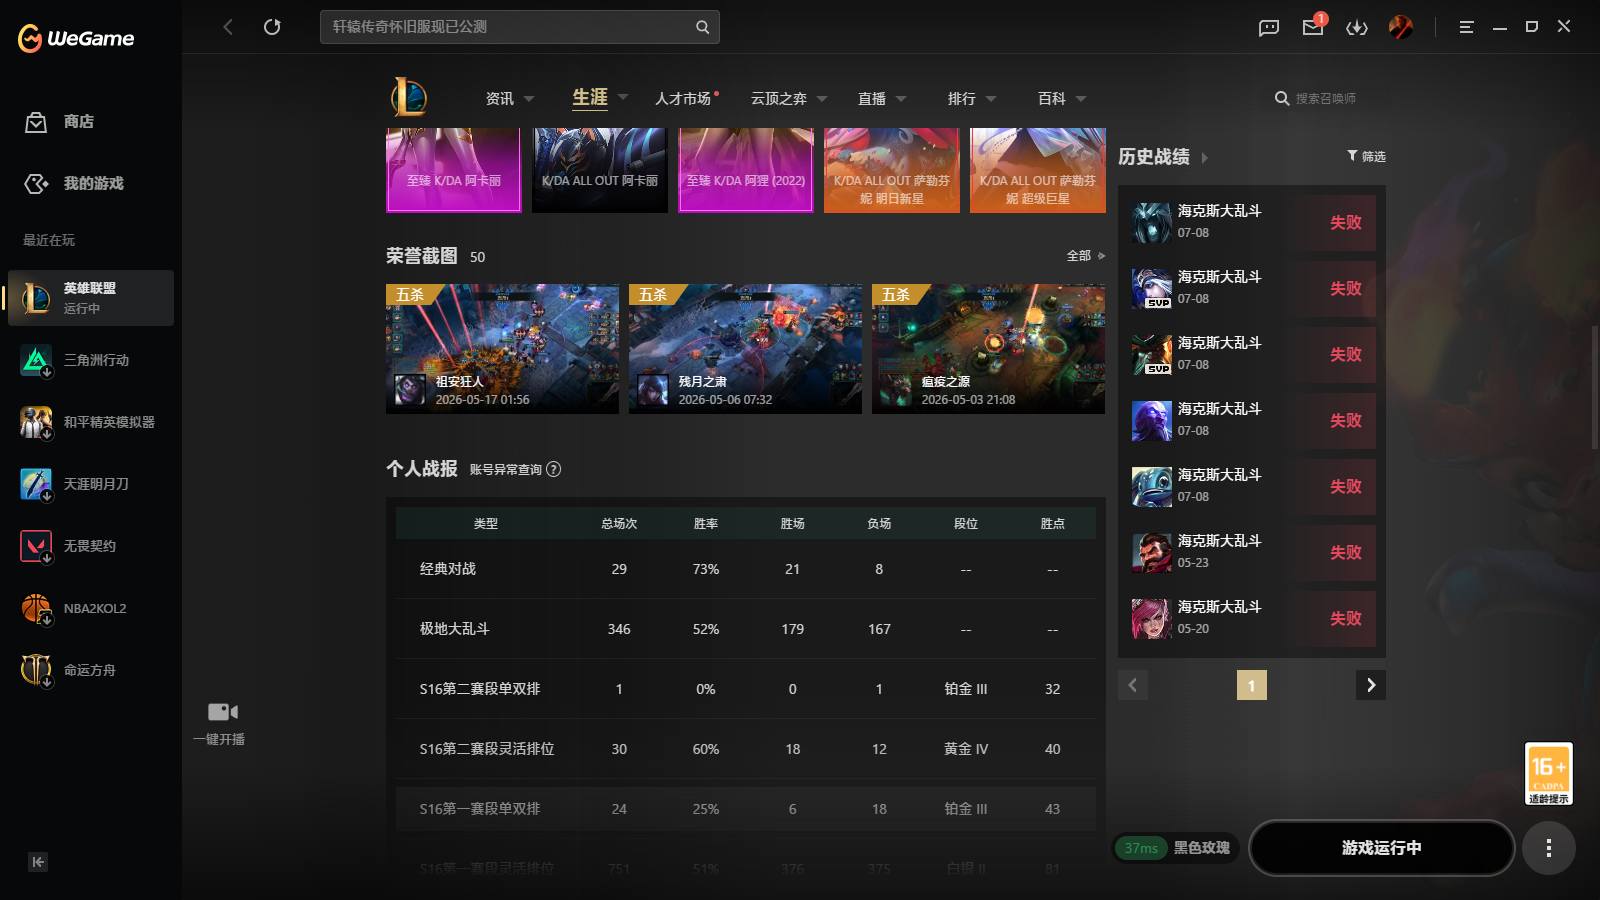
Task: Open the 瘟疫之源 pentakill screenshot
Action: 989,349
